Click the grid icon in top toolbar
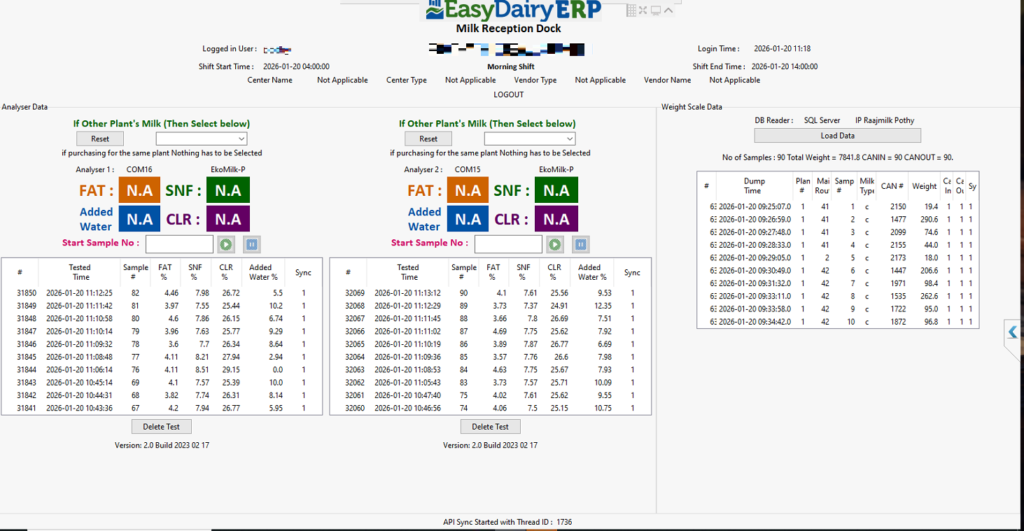This screenshot has height=531, width=1024. click(x=631, y=10)
